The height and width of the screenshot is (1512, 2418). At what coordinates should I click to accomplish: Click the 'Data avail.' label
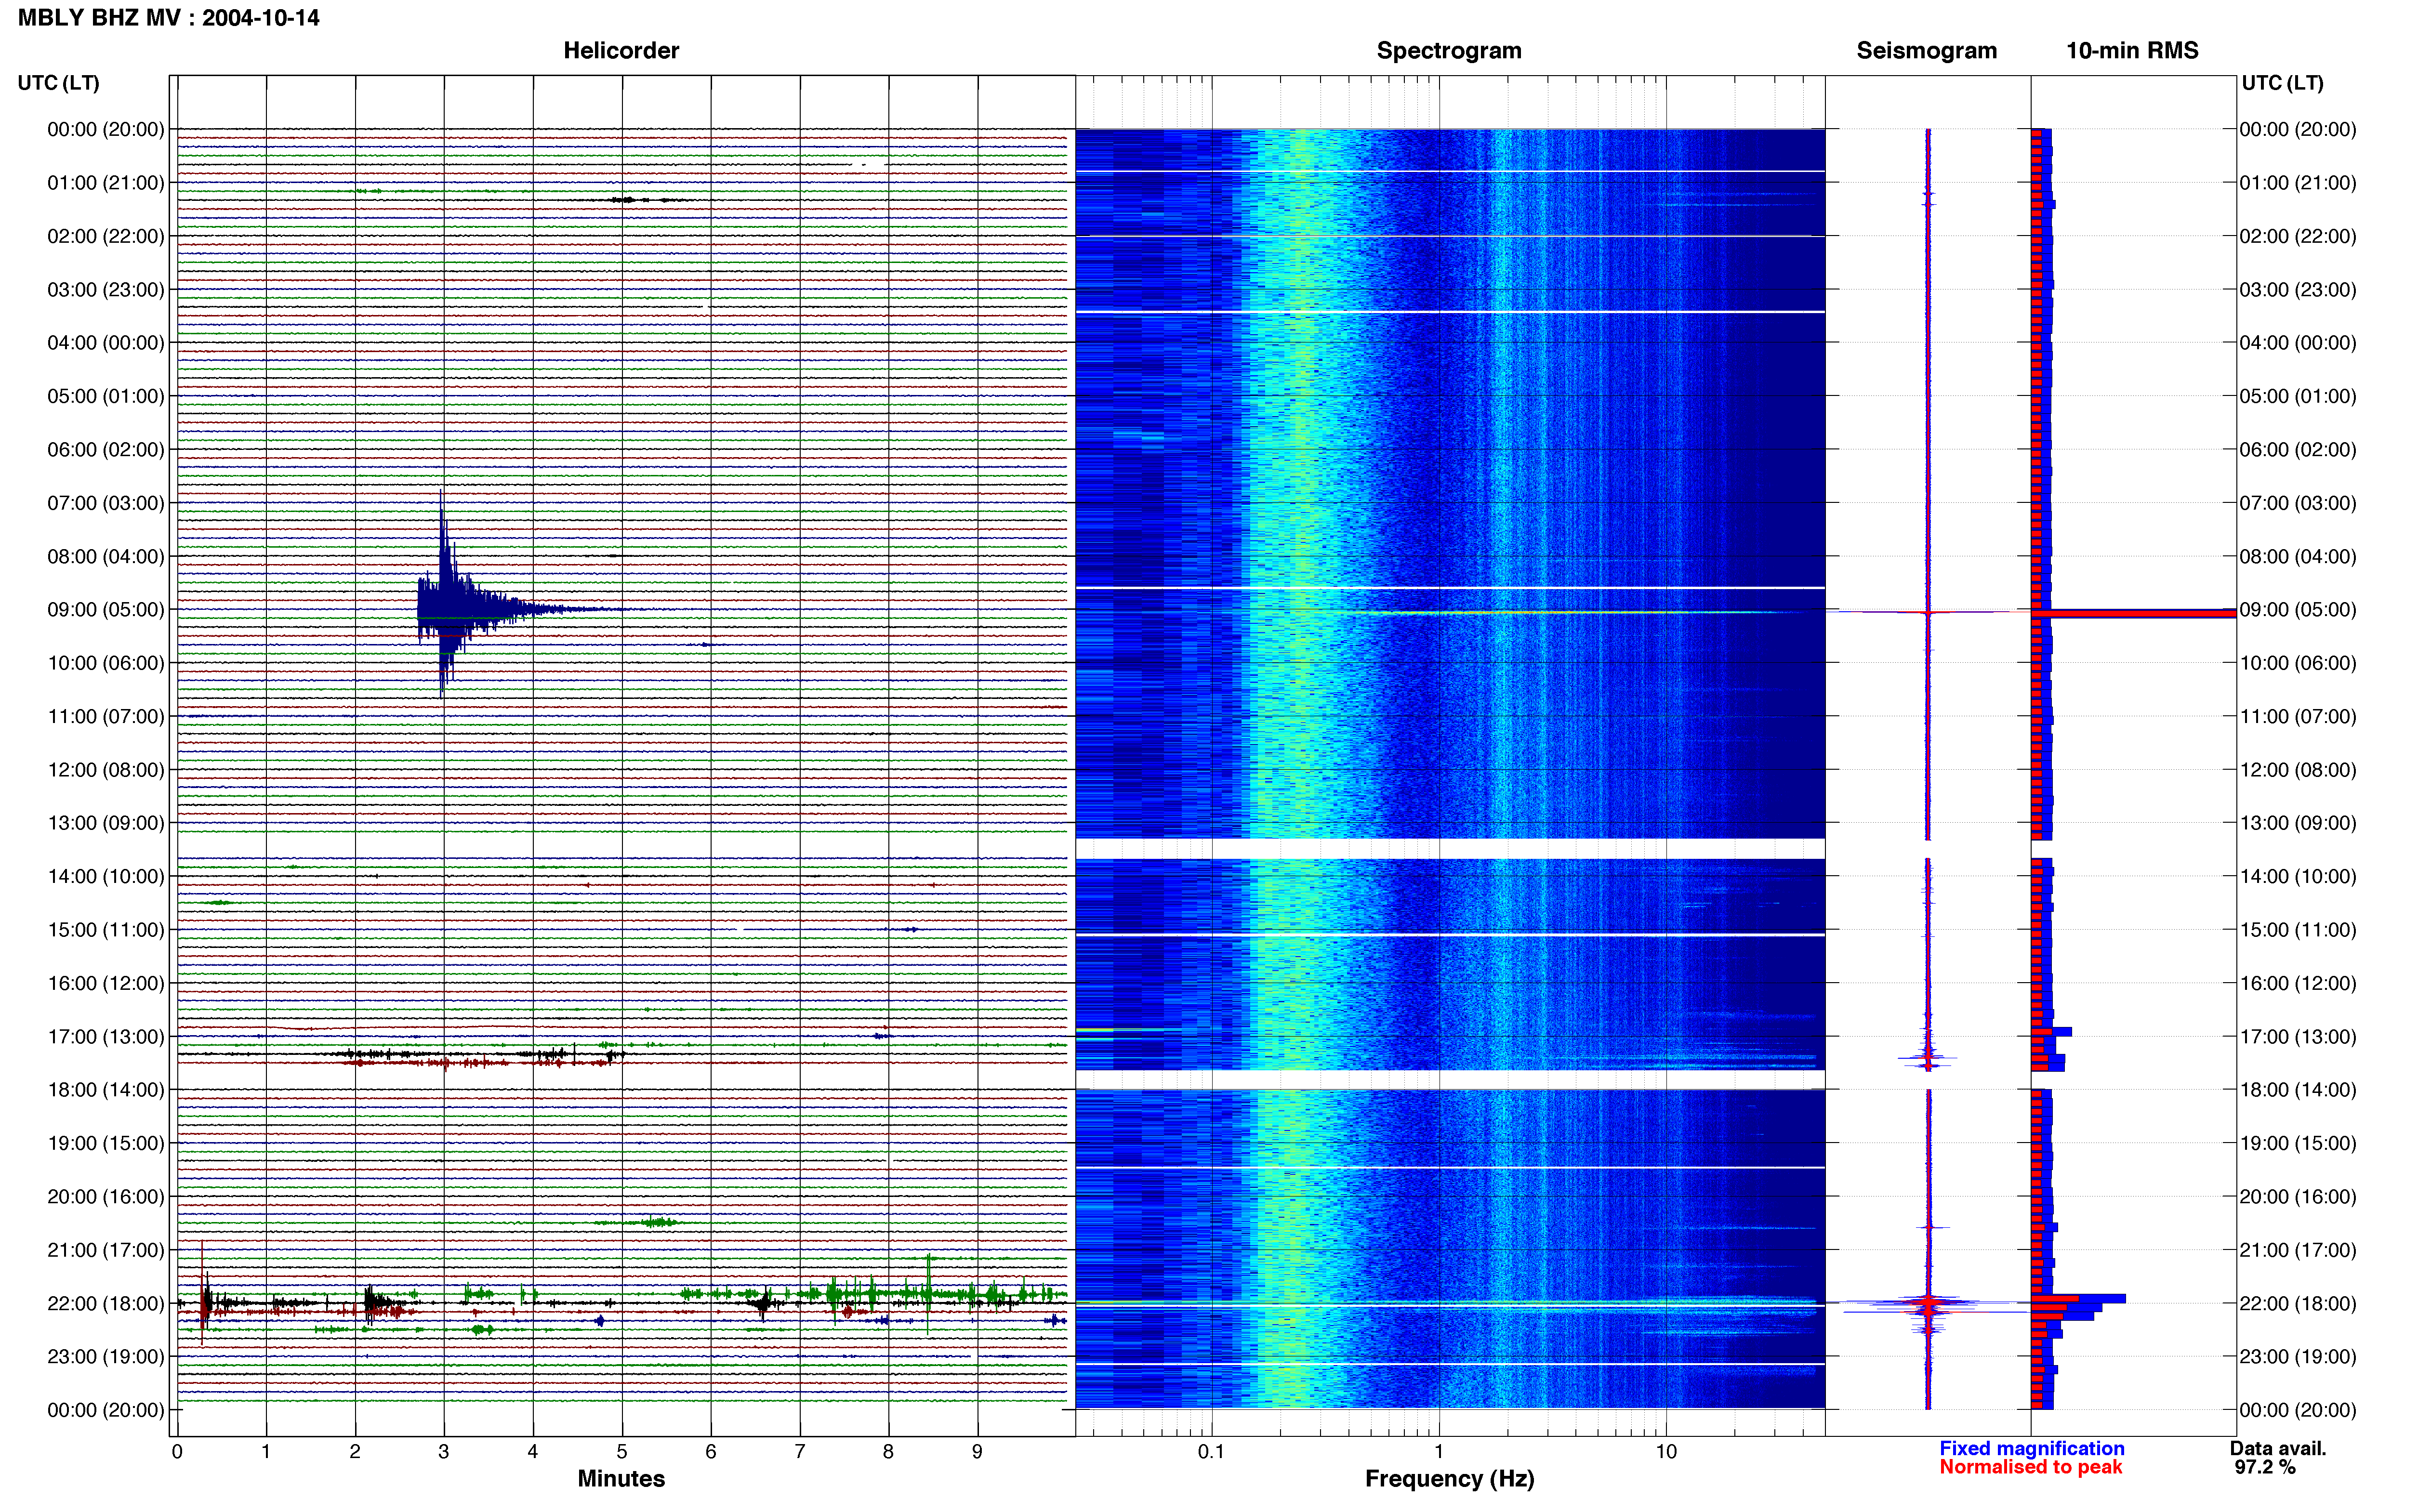(2278, 1448)
